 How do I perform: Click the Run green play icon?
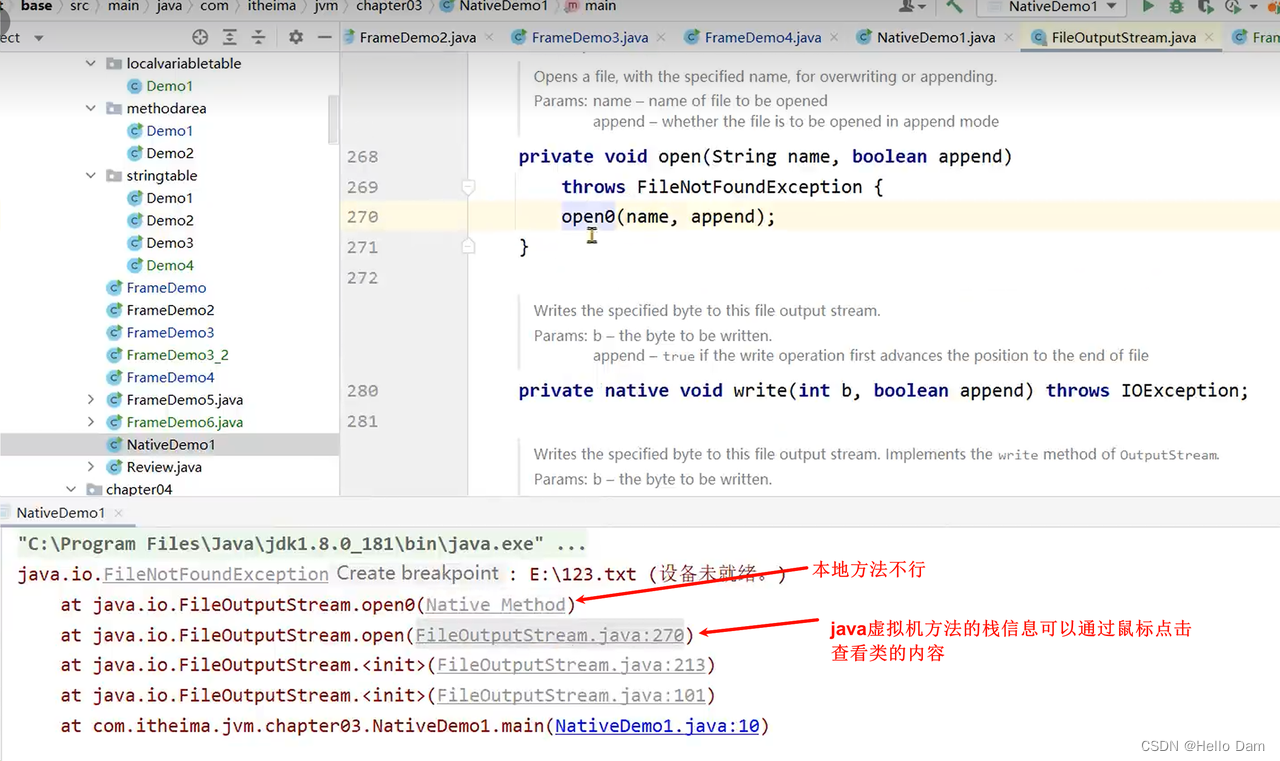tap(1148, 6)
